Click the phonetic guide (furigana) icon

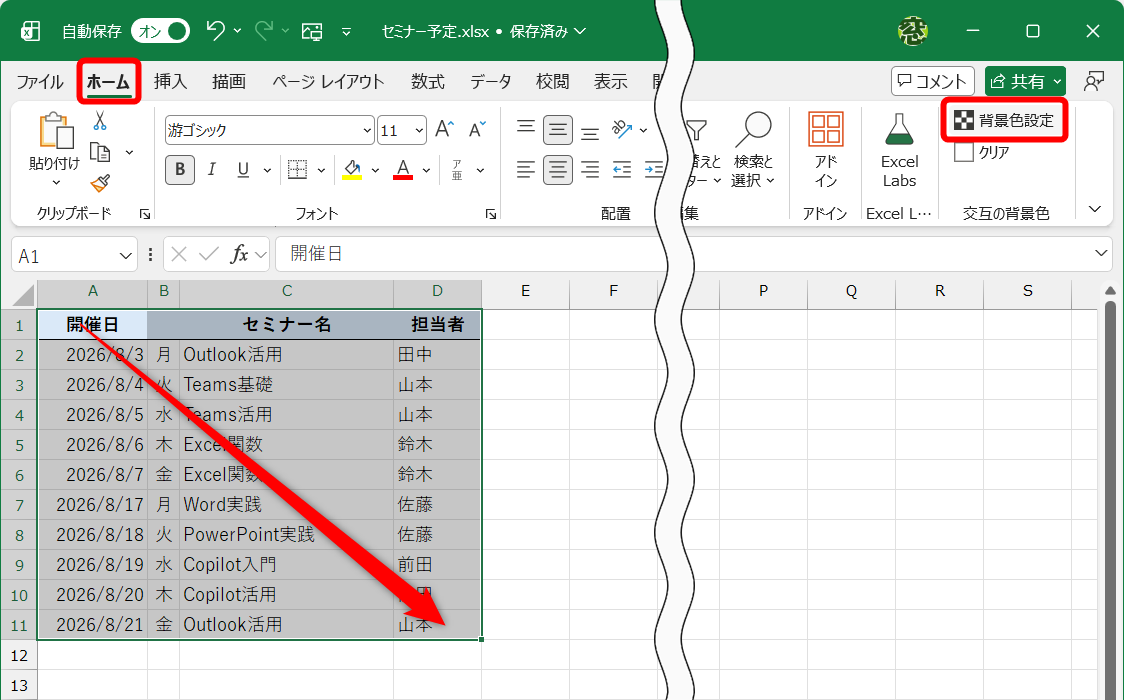coord(457,169)
